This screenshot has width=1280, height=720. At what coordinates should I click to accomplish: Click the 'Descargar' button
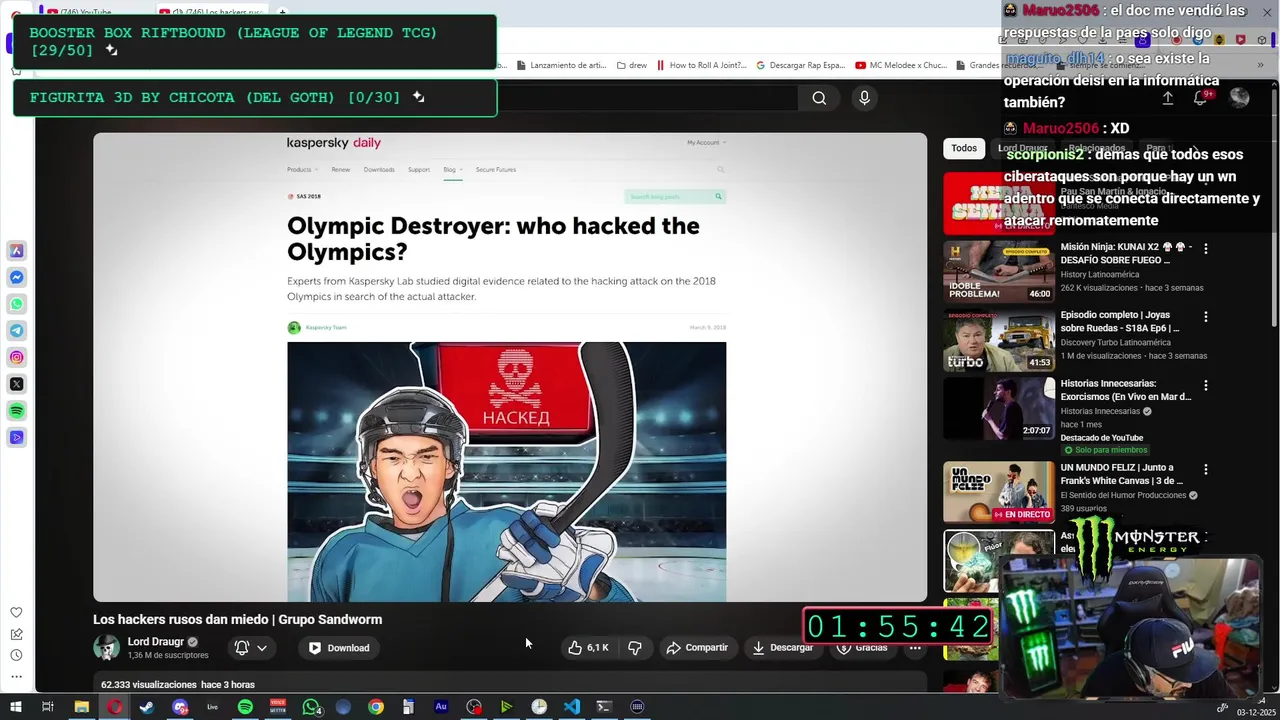tap(782, 648)
